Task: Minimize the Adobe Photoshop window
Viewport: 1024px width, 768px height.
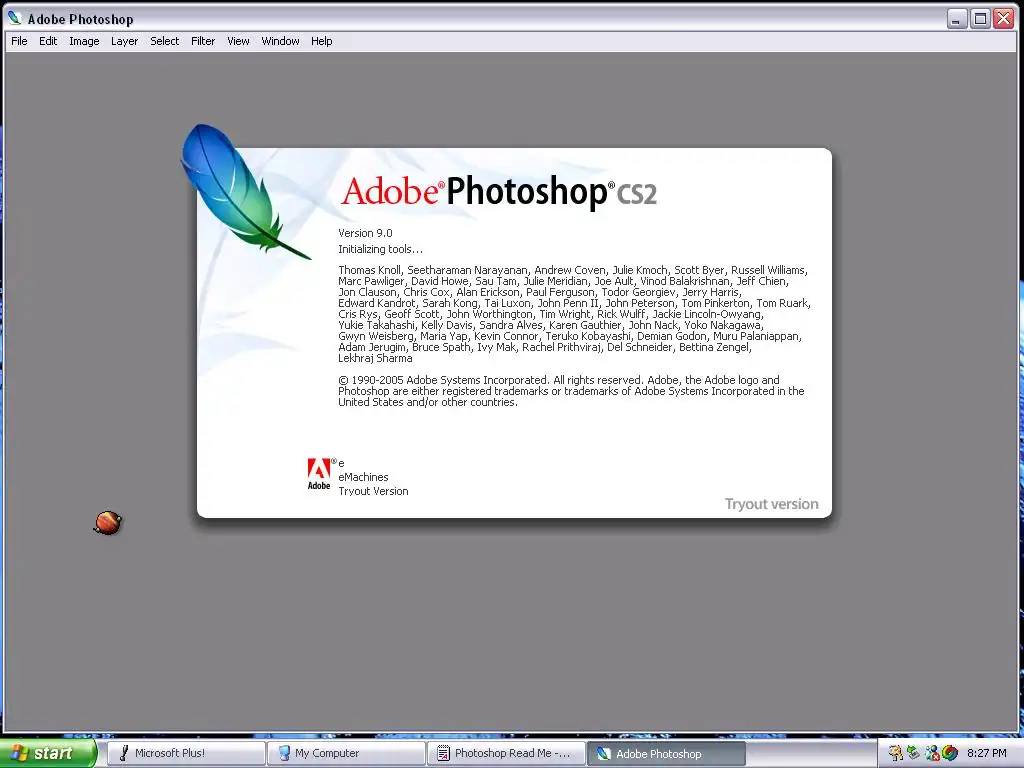Action: 957,19
